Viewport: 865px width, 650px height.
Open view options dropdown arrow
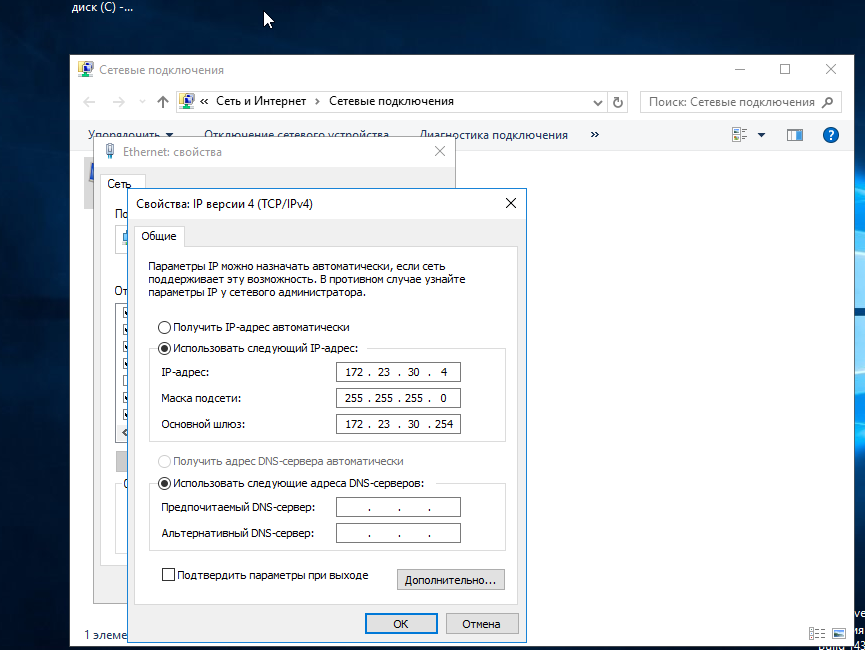pyautogui.click(x=761, y=135)
